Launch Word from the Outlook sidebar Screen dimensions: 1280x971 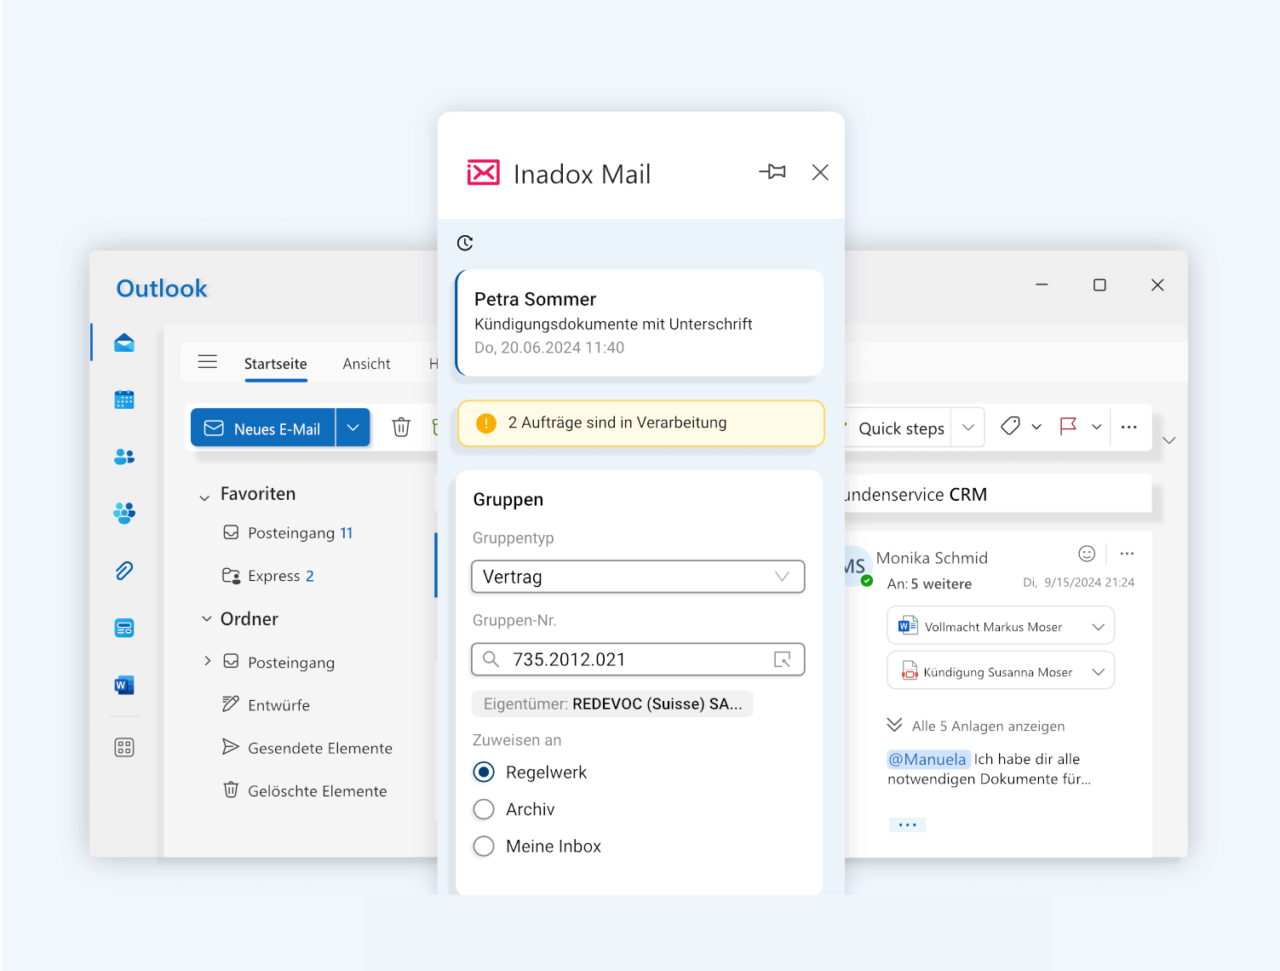[124, 685]
